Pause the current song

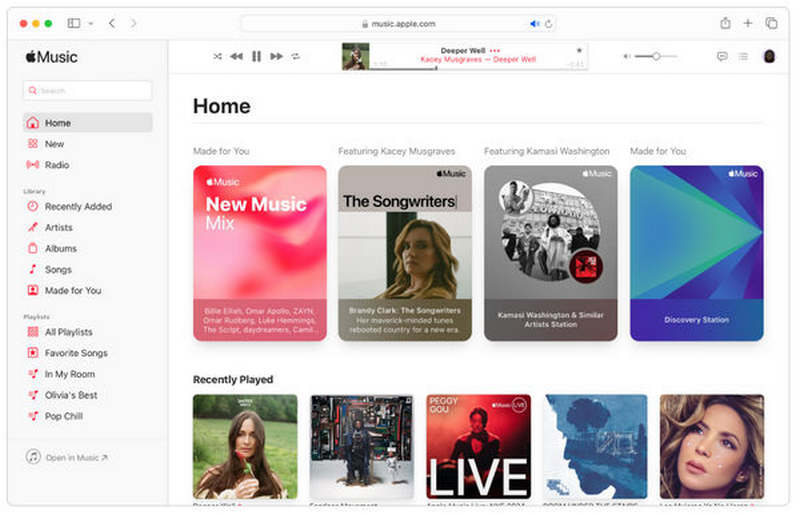257,56
